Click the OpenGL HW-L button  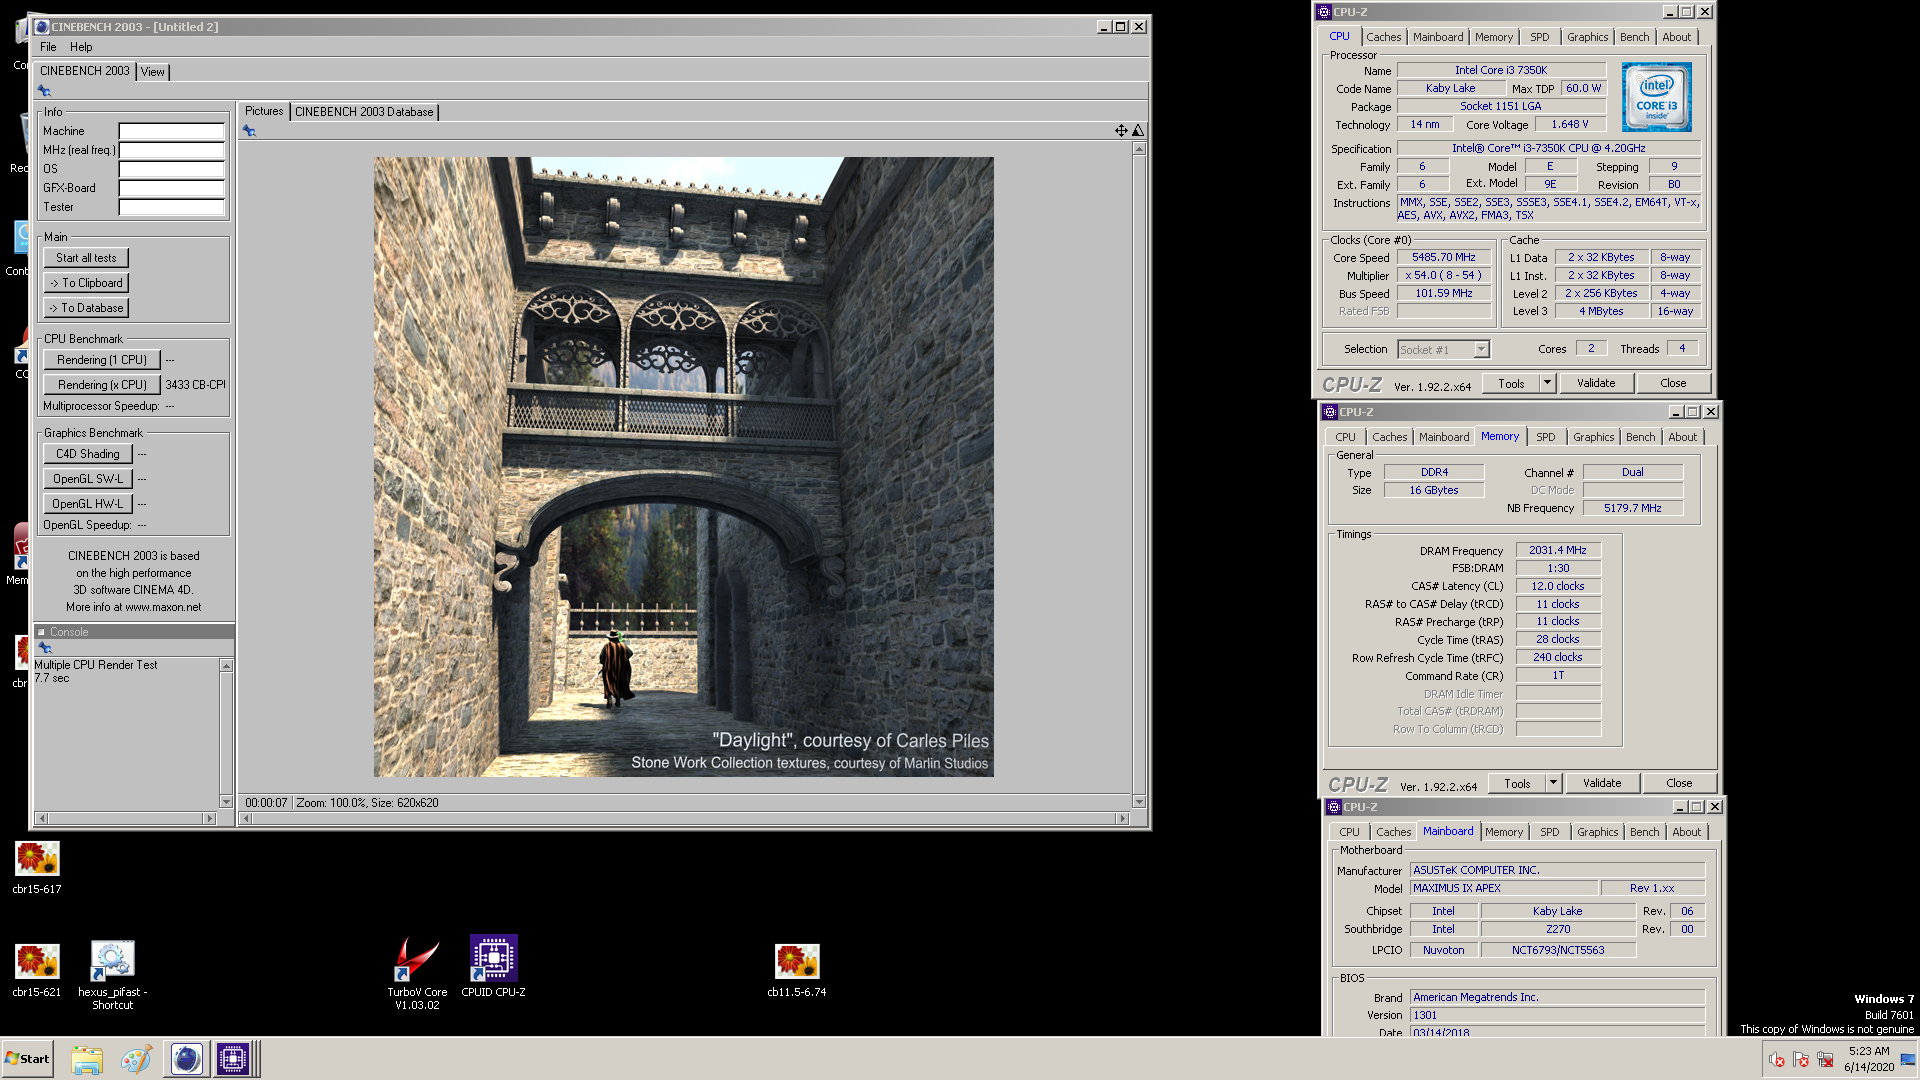[x=87, y=504]
